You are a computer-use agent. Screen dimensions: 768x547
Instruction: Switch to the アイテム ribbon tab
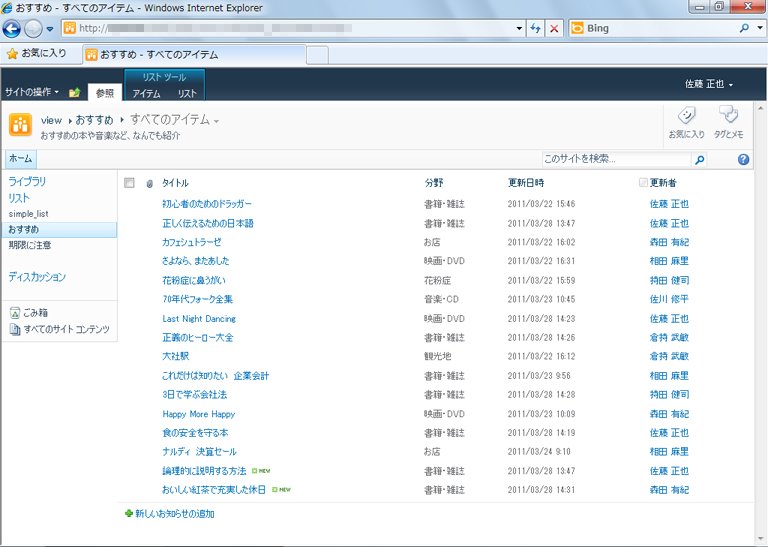(146, 94)
